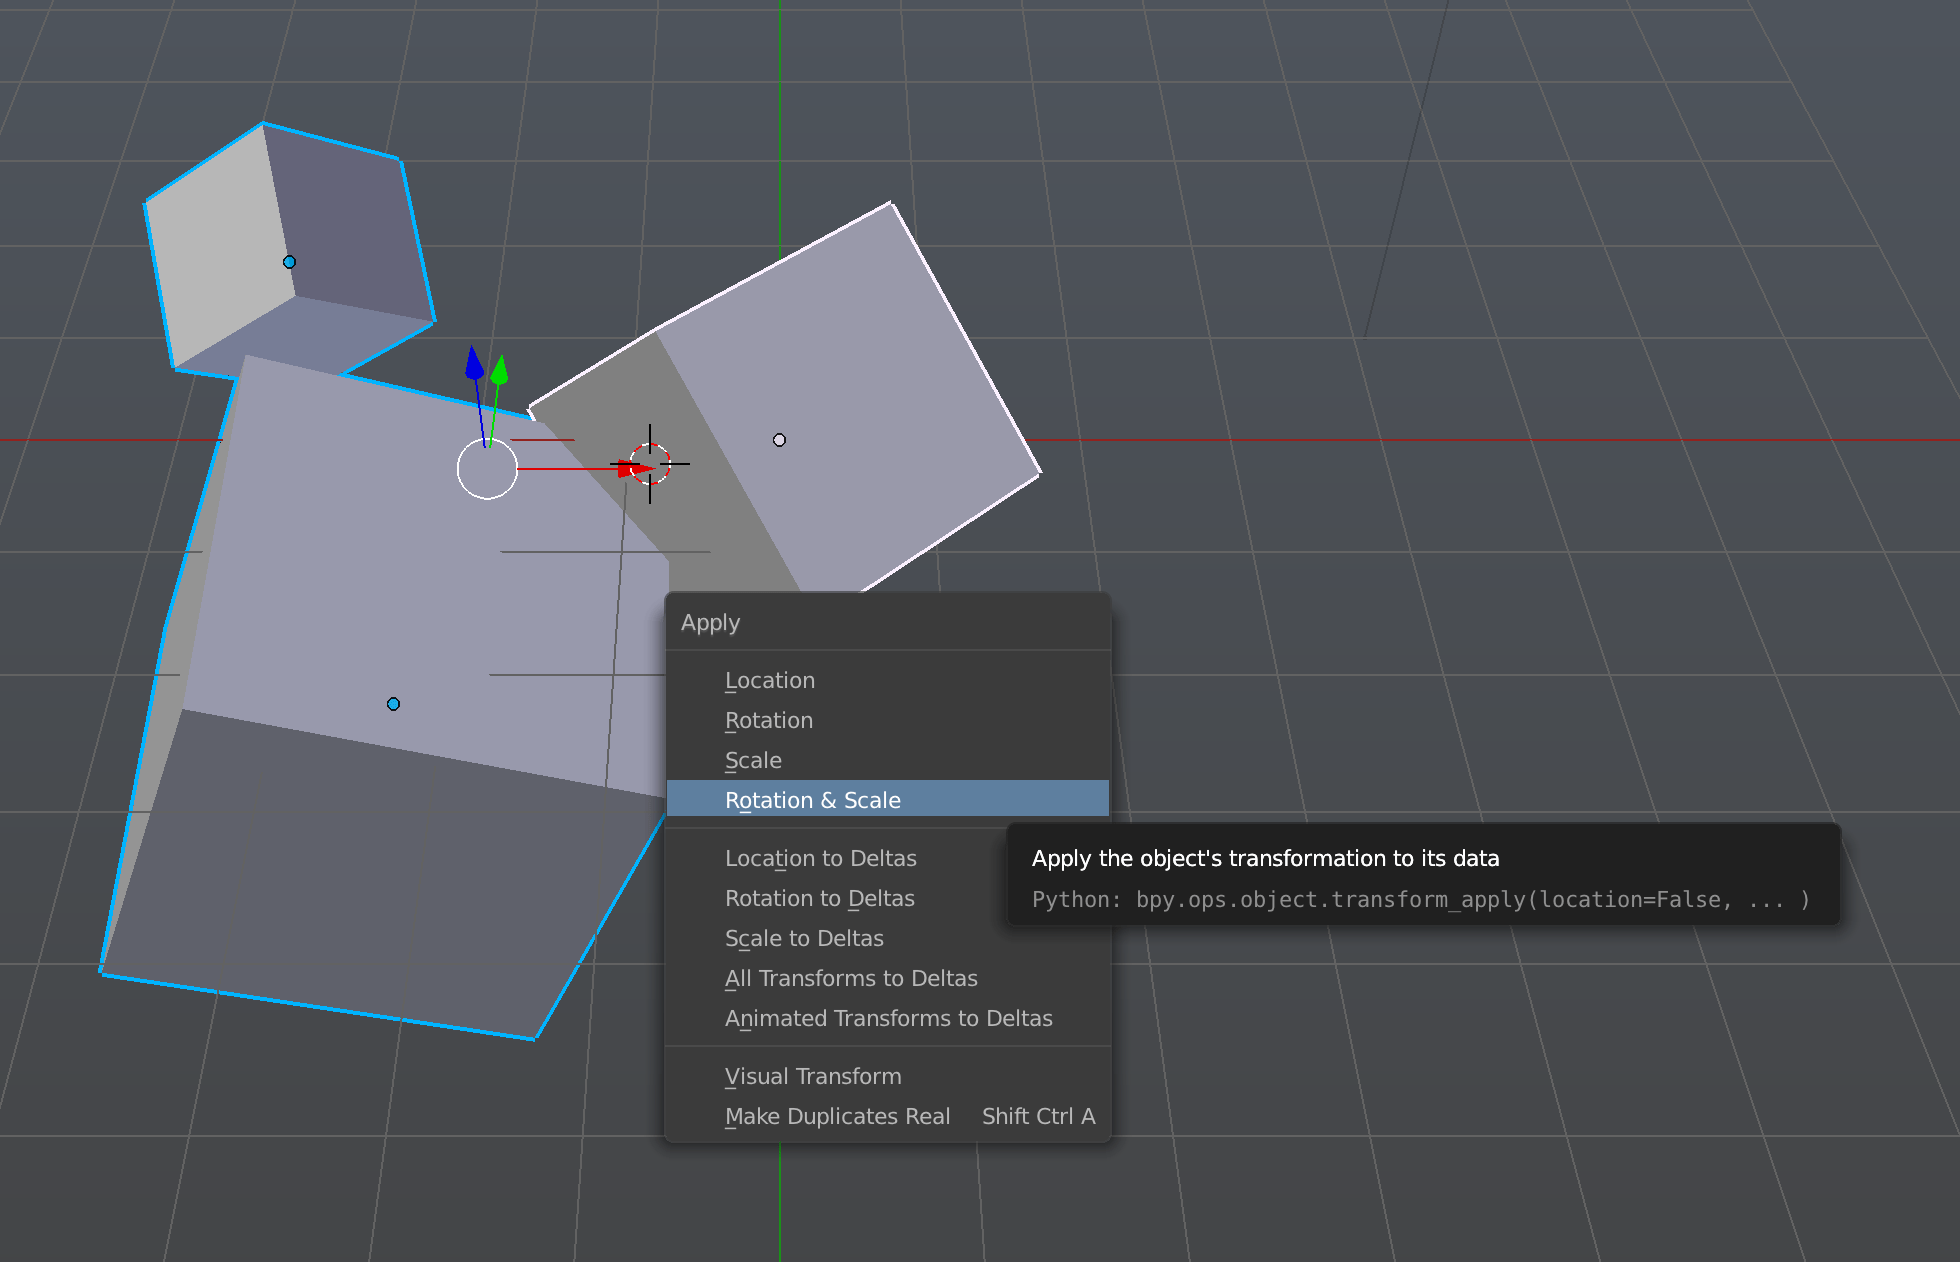Screen dimensions: 1960x1262
Task: Click the white circle at gizmo center
Action: [487, 468]
